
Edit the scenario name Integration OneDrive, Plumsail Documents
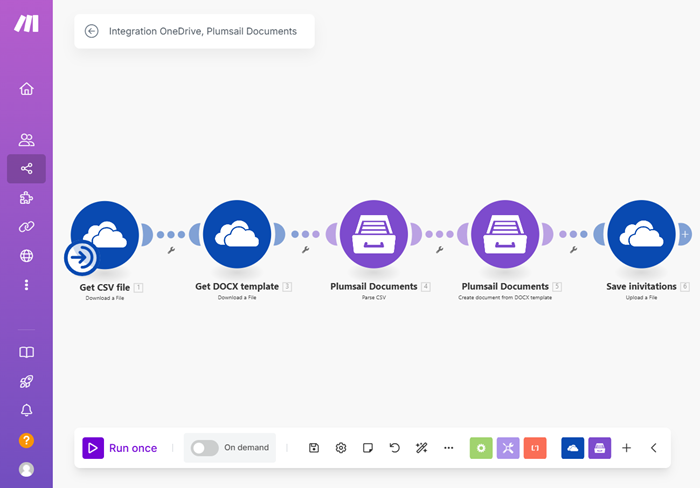[203, 31]
